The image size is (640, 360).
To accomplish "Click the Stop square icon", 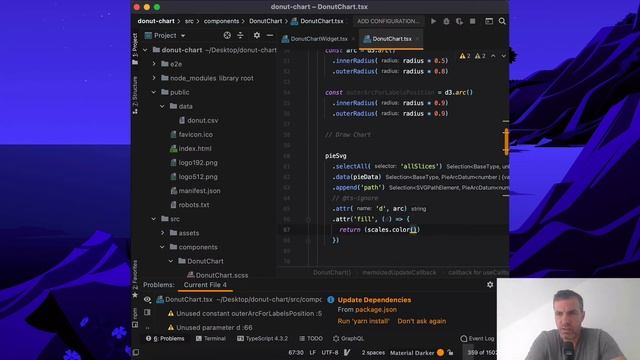I will (473, 21).
